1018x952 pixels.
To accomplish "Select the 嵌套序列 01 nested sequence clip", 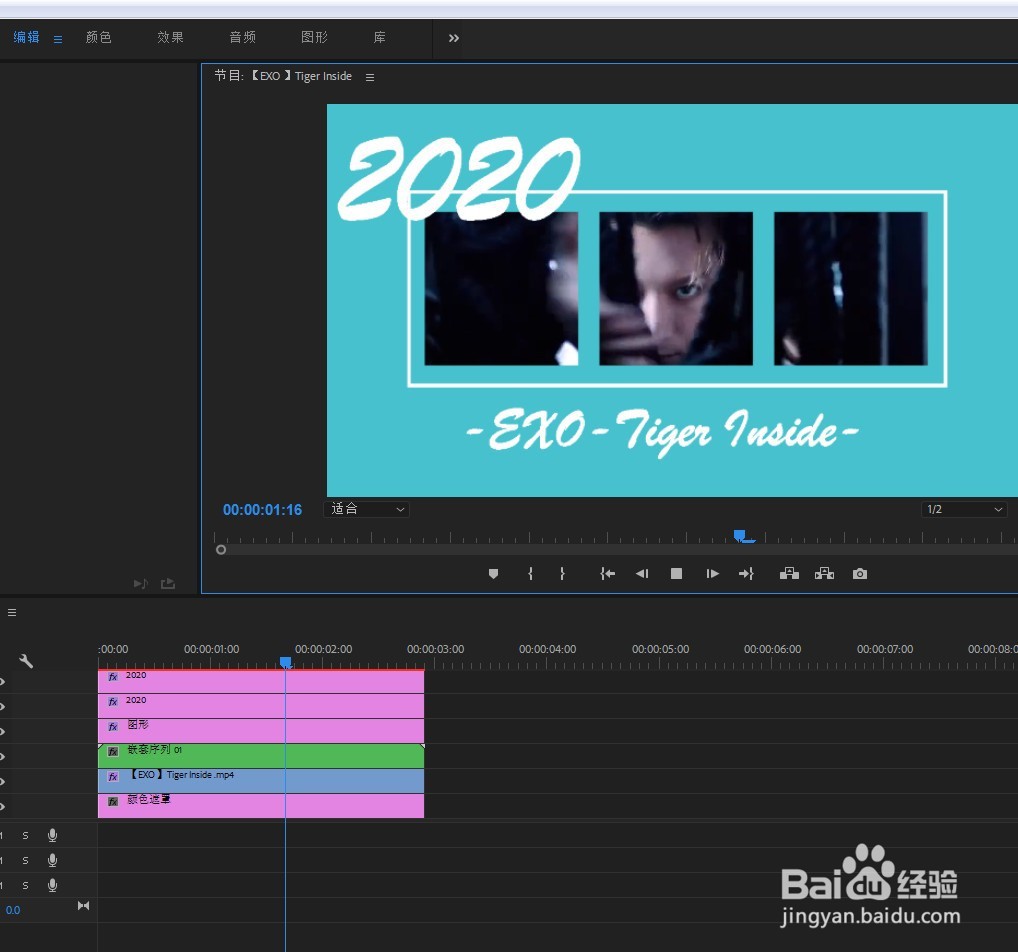I will [x=261, y=756].
